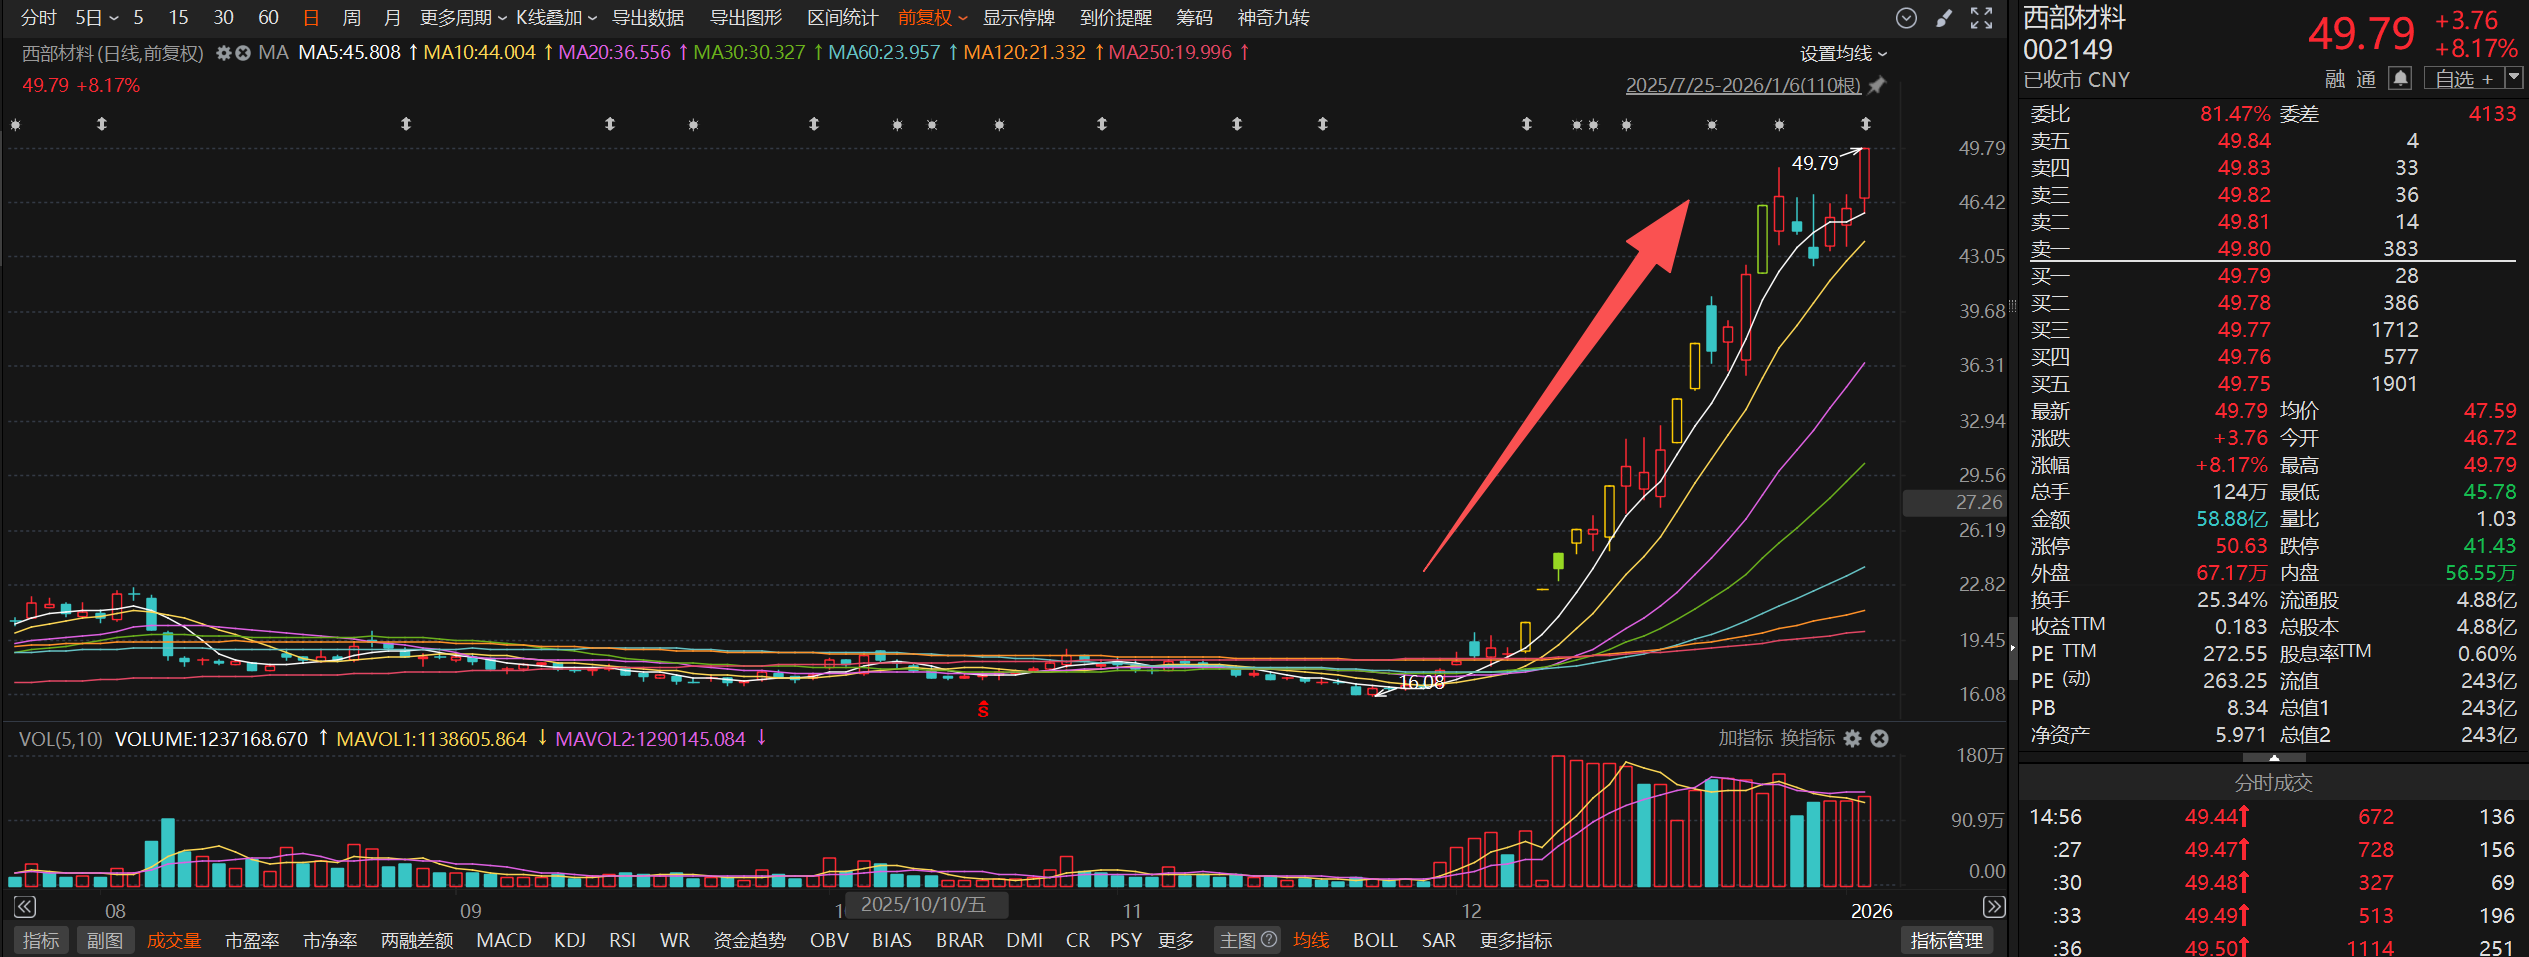This screenshot has height=957, width=2529.
Task: Switch sub-chart to KDJ indicator
Action: (570, 940)
